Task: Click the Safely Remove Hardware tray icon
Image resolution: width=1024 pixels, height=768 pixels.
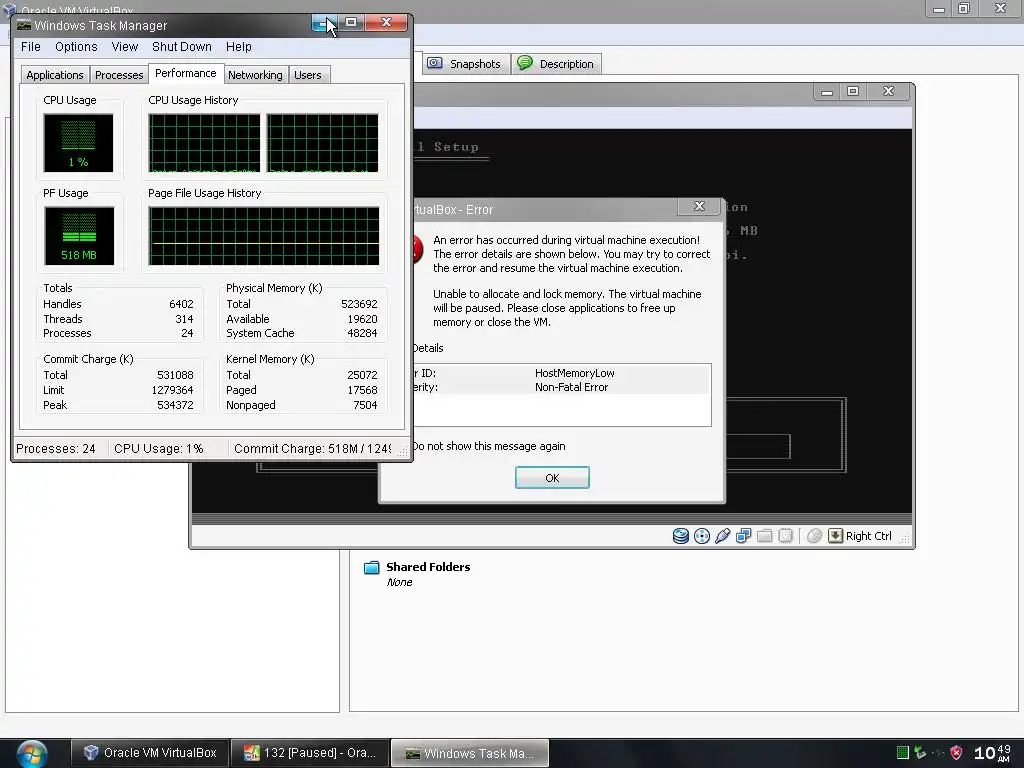Action: (x=920, y=753)
